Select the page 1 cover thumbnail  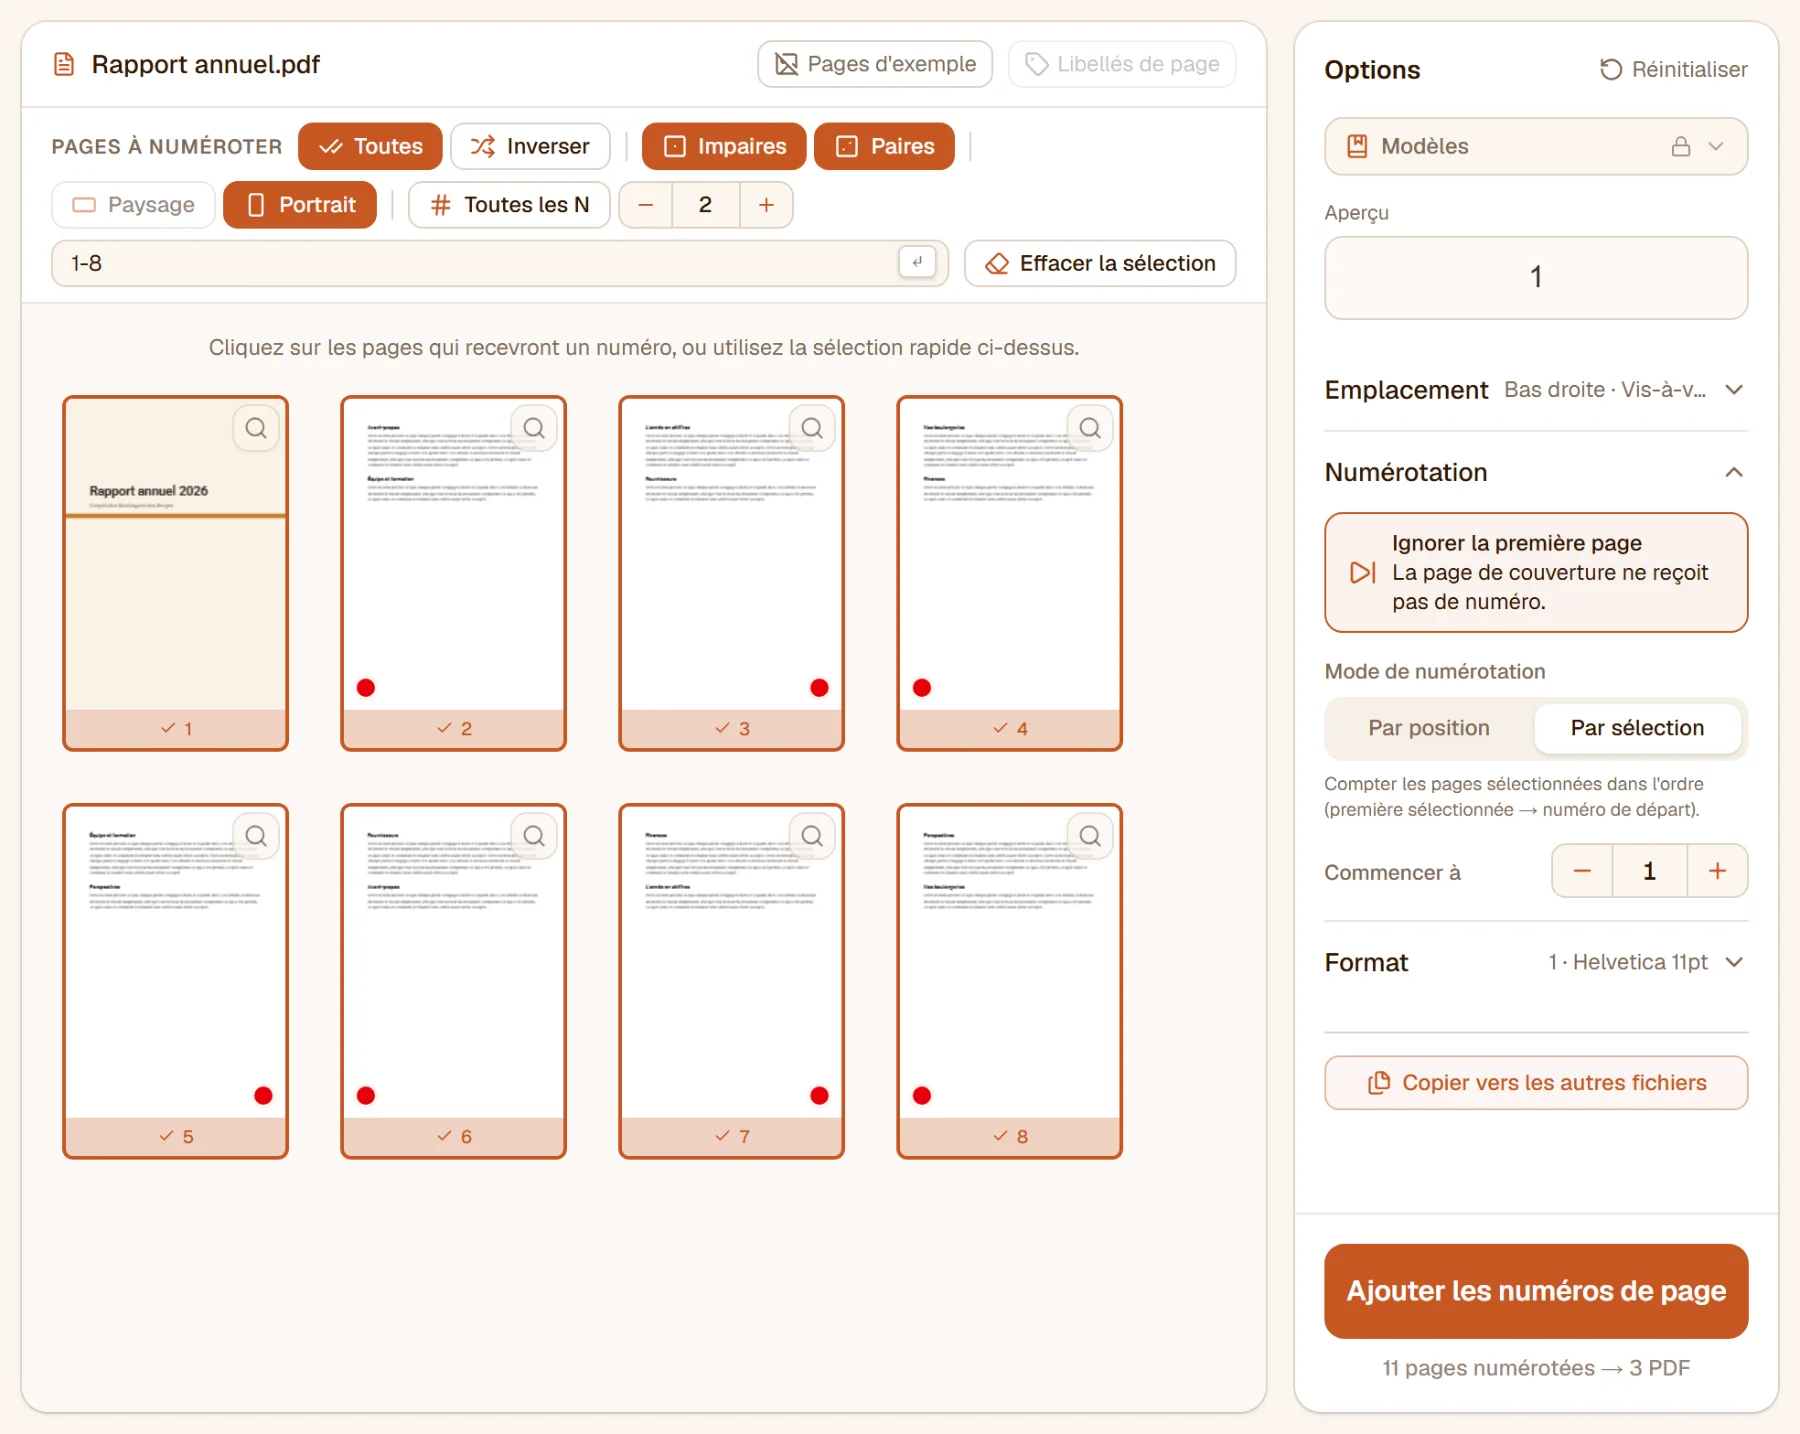point(175,573)
